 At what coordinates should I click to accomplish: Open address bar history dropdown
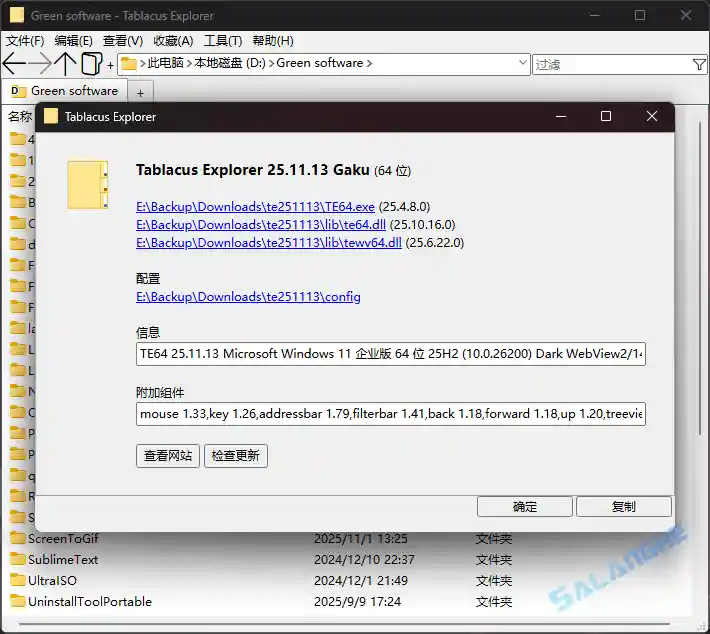(523, 62)
